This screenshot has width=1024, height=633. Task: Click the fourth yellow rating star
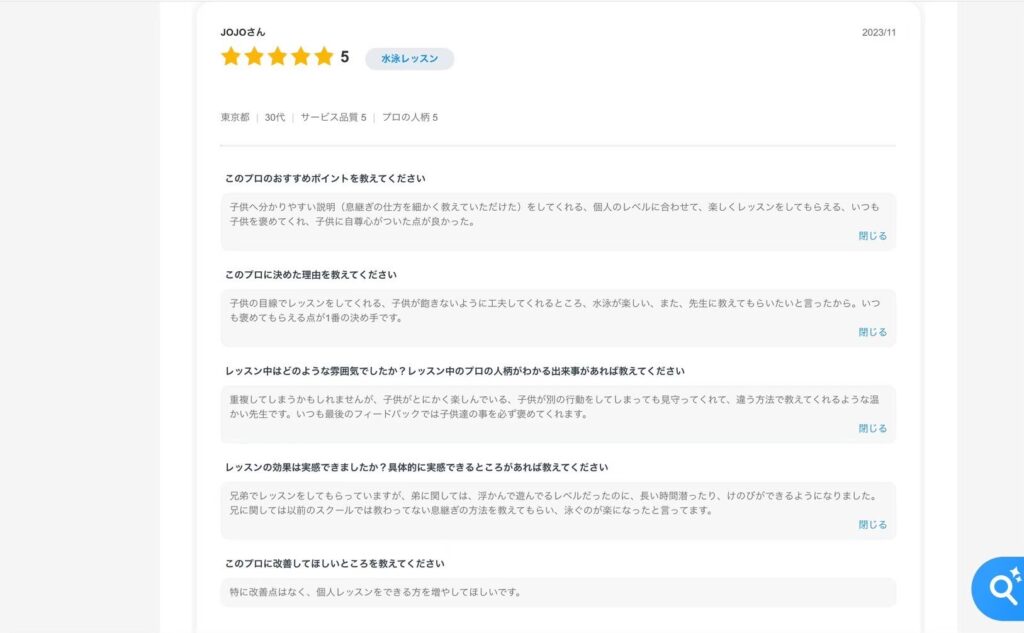click(300, 57)
